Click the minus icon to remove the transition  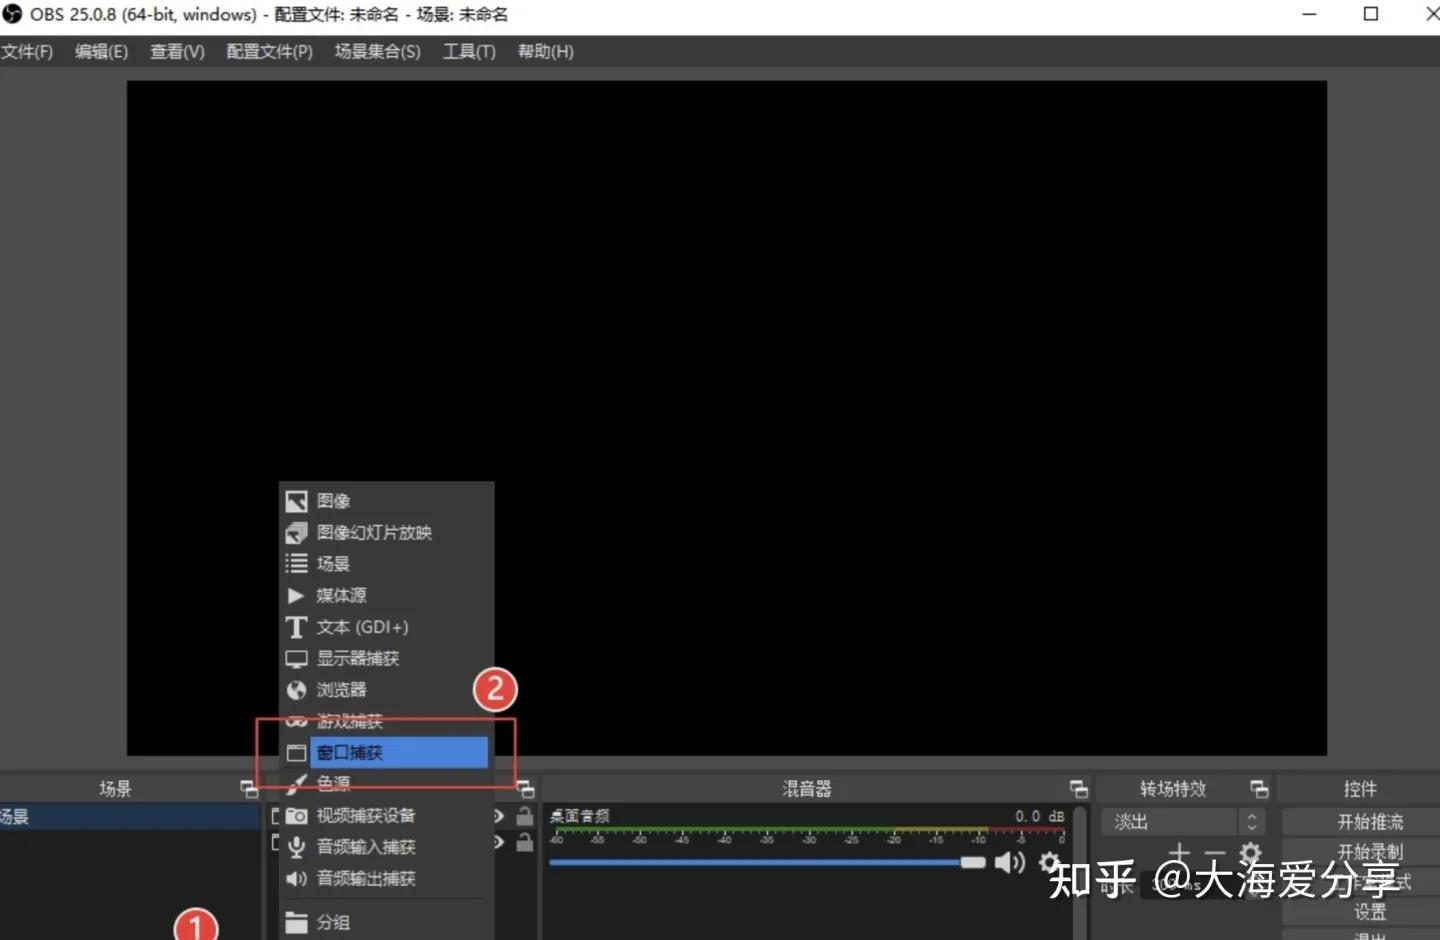pos(1214,852)
